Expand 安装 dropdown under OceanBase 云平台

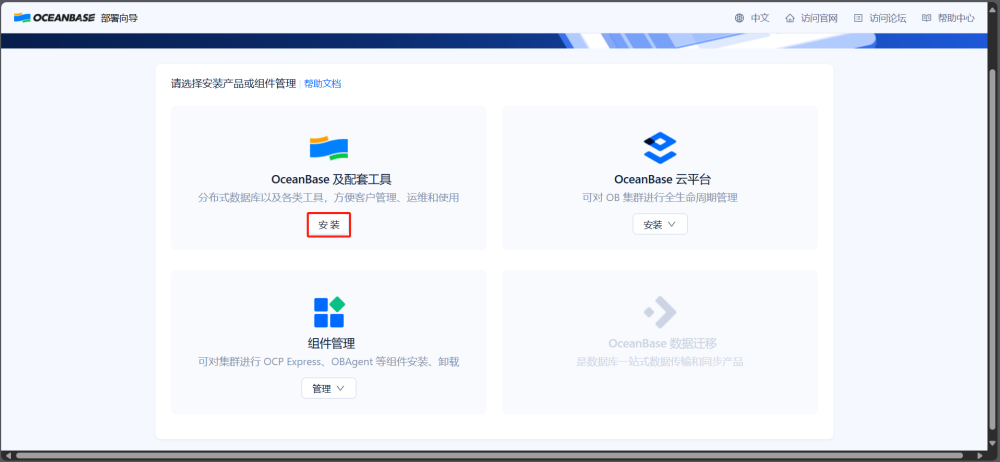tap(660, 225)
